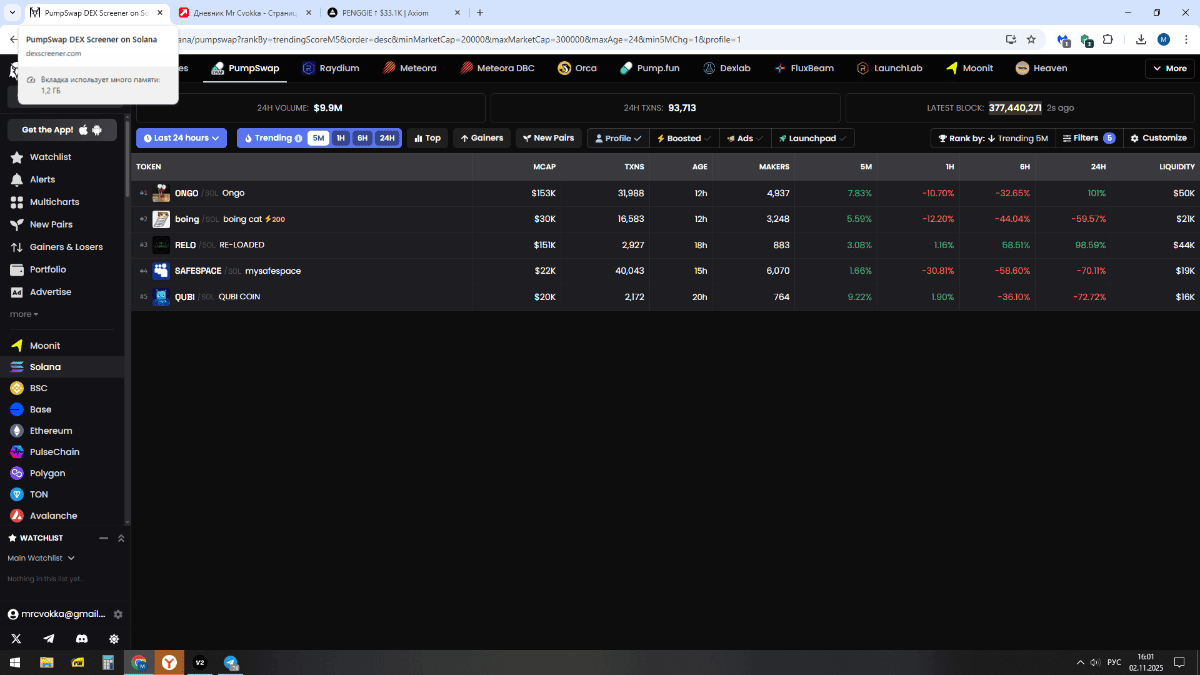Open the Last 24 hours dropdown
This screenshot has width=1200, height=675.
181,138
